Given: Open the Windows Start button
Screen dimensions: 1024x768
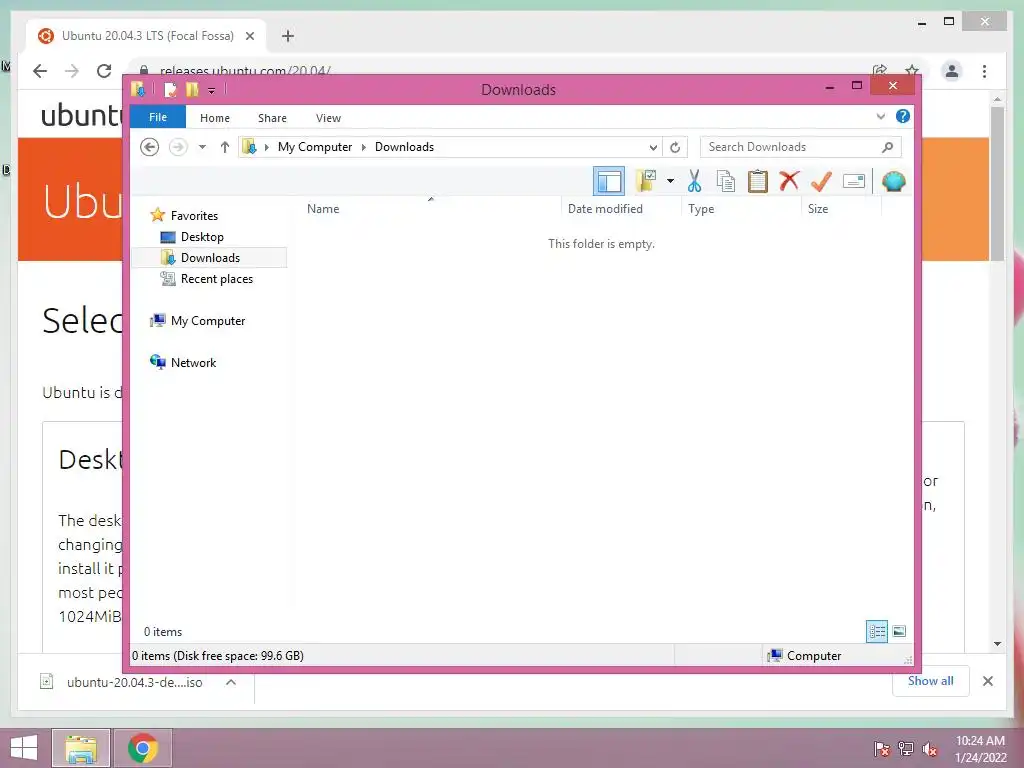Looking at the screenshot, I should [24, 748].
